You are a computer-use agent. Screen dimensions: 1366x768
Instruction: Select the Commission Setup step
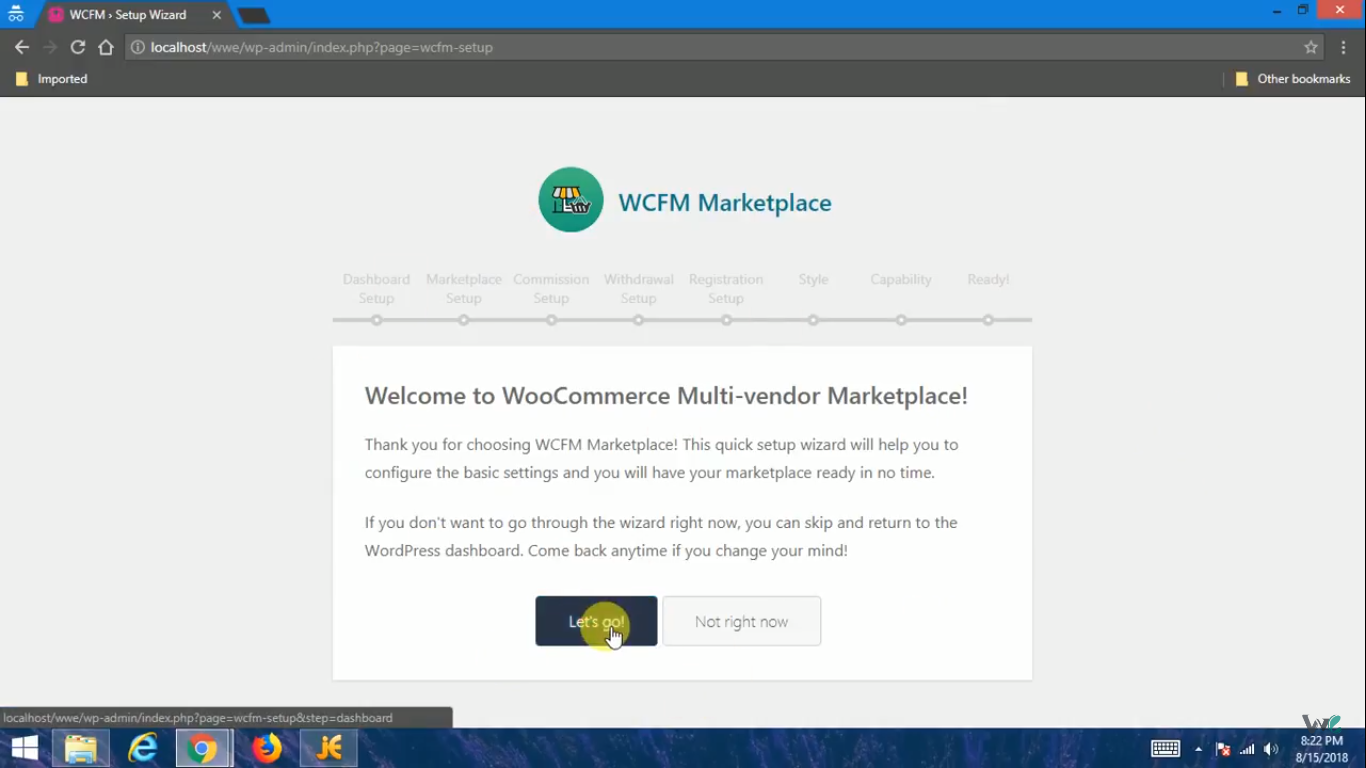(551, 288)
